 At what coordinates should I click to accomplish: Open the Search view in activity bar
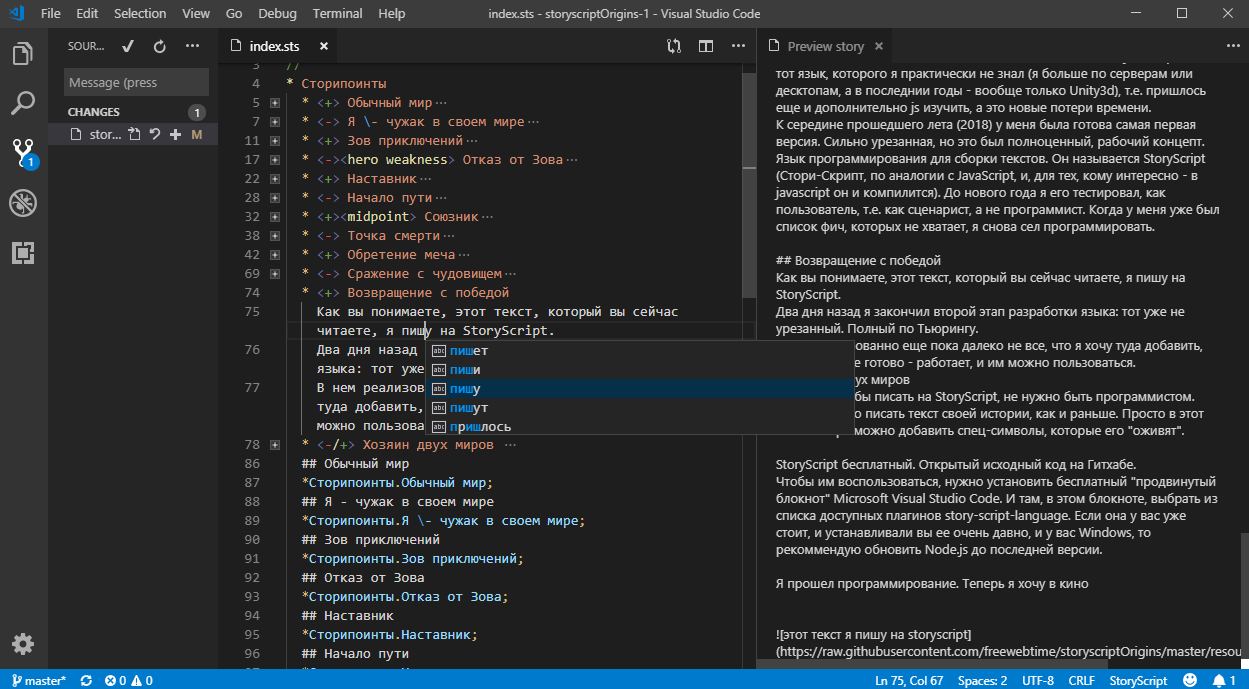23,102
